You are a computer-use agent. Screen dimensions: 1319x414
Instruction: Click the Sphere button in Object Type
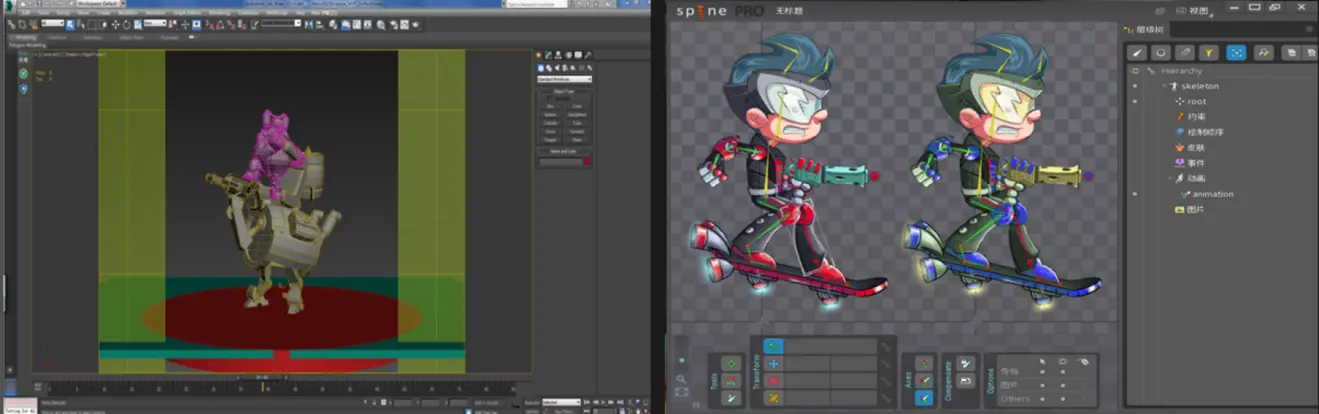point(549,115)
